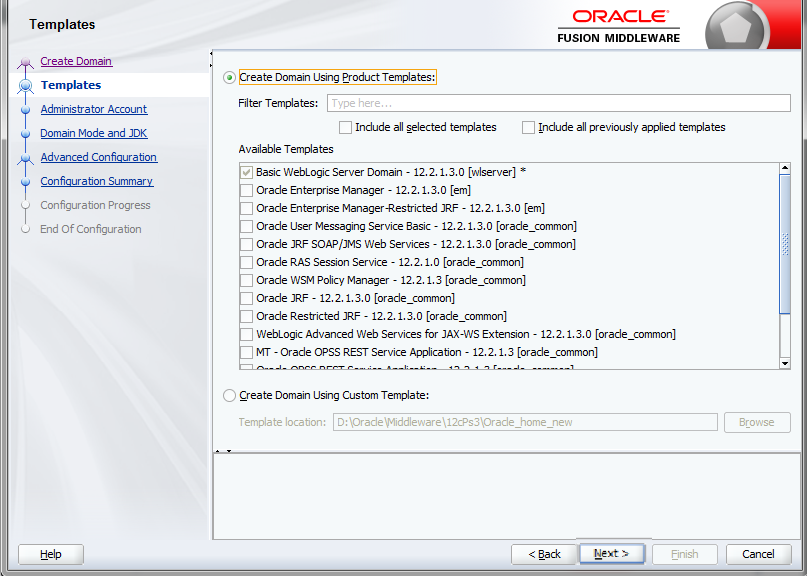
Task: Select Create Domain Using Custom Template radio
Action: tap(230, 396)
